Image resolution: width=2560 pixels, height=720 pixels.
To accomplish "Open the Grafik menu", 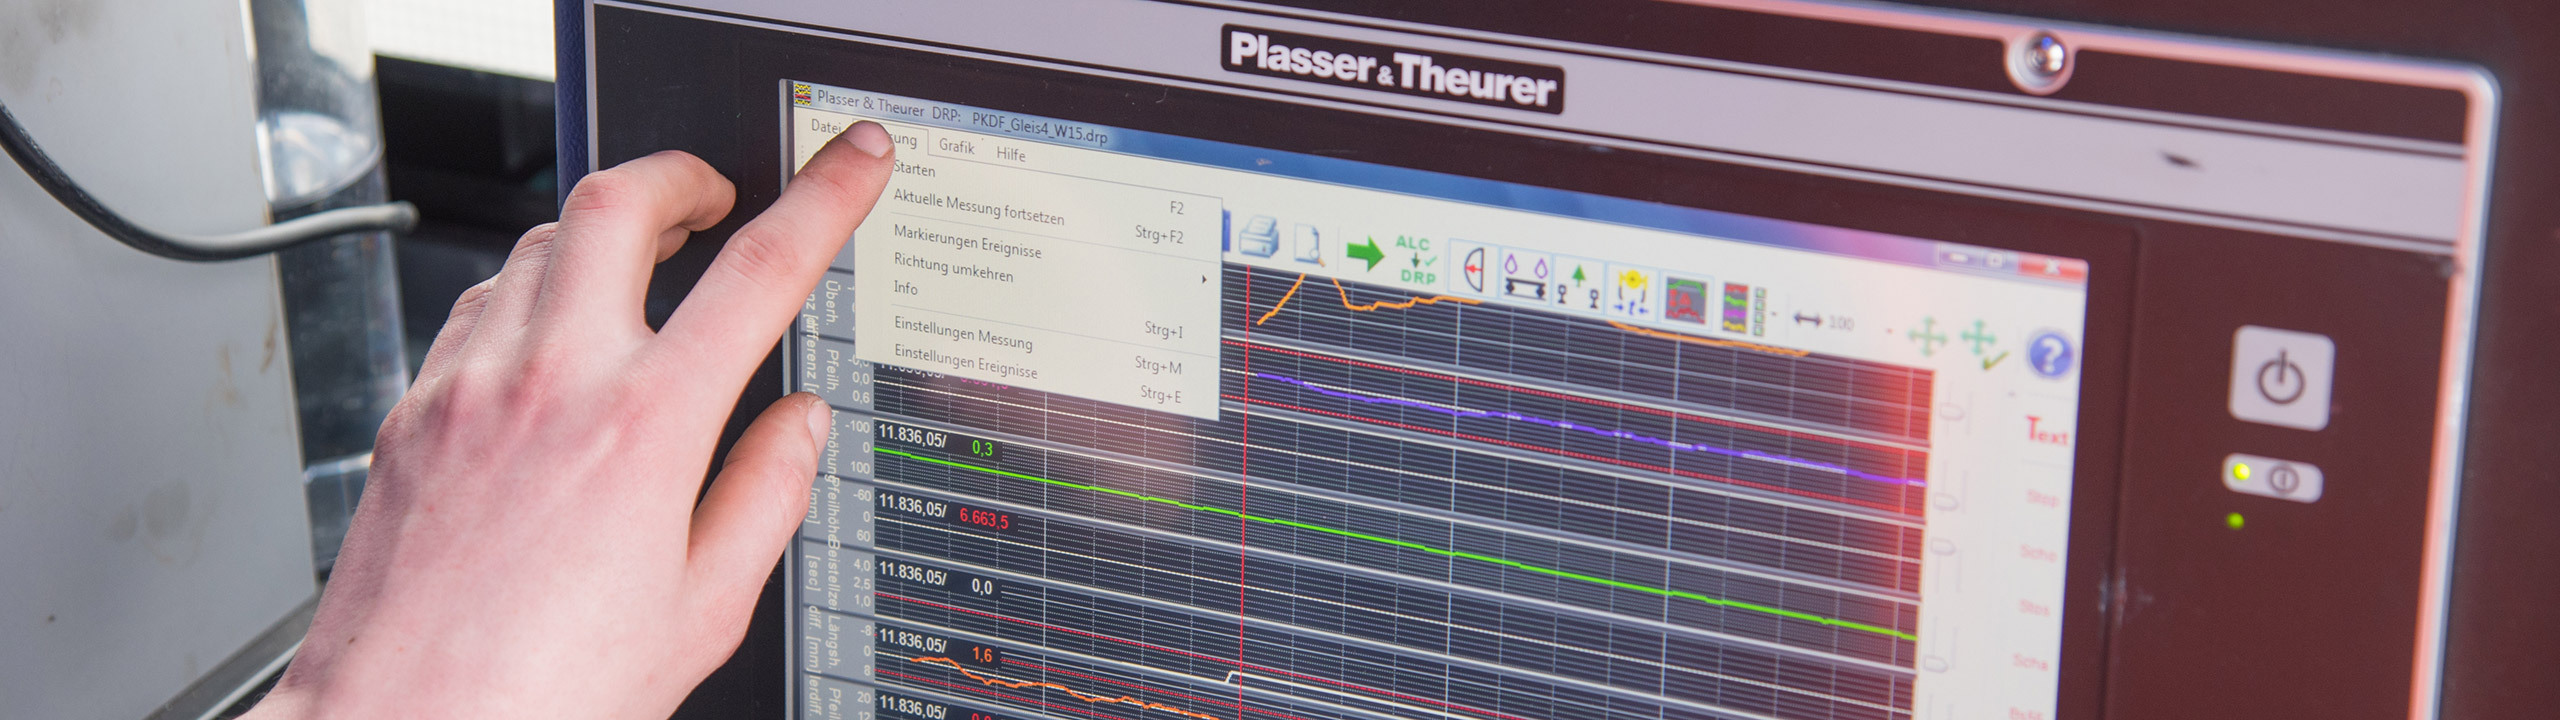I will (956, 146).
